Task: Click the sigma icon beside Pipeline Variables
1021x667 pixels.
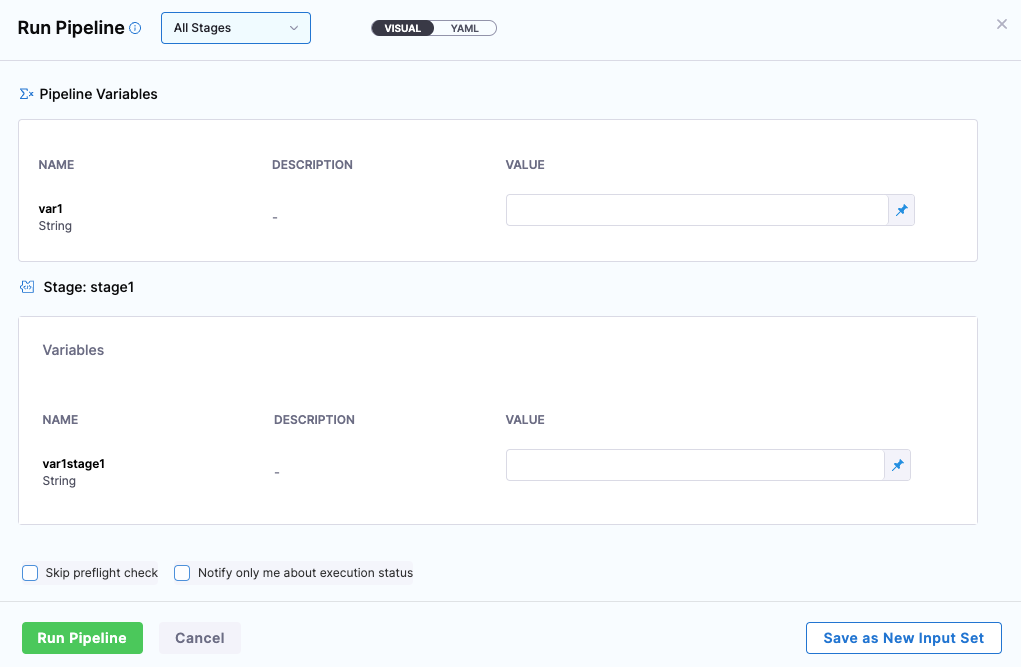Action: pyautogui.click(x=27, y=94)
